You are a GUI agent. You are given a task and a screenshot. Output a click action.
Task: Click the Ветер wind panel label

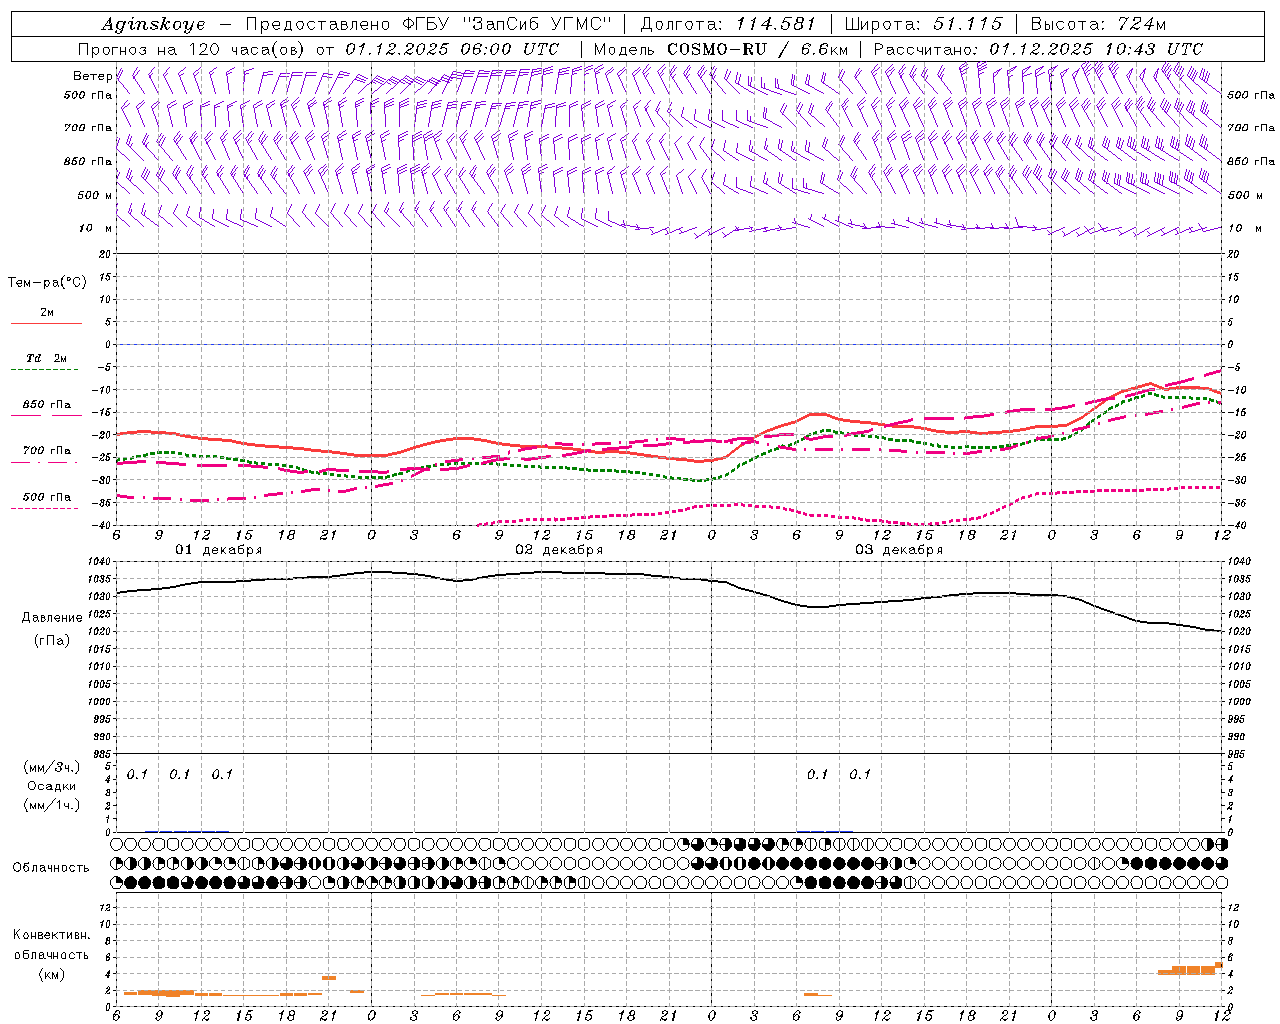[93, 76]
